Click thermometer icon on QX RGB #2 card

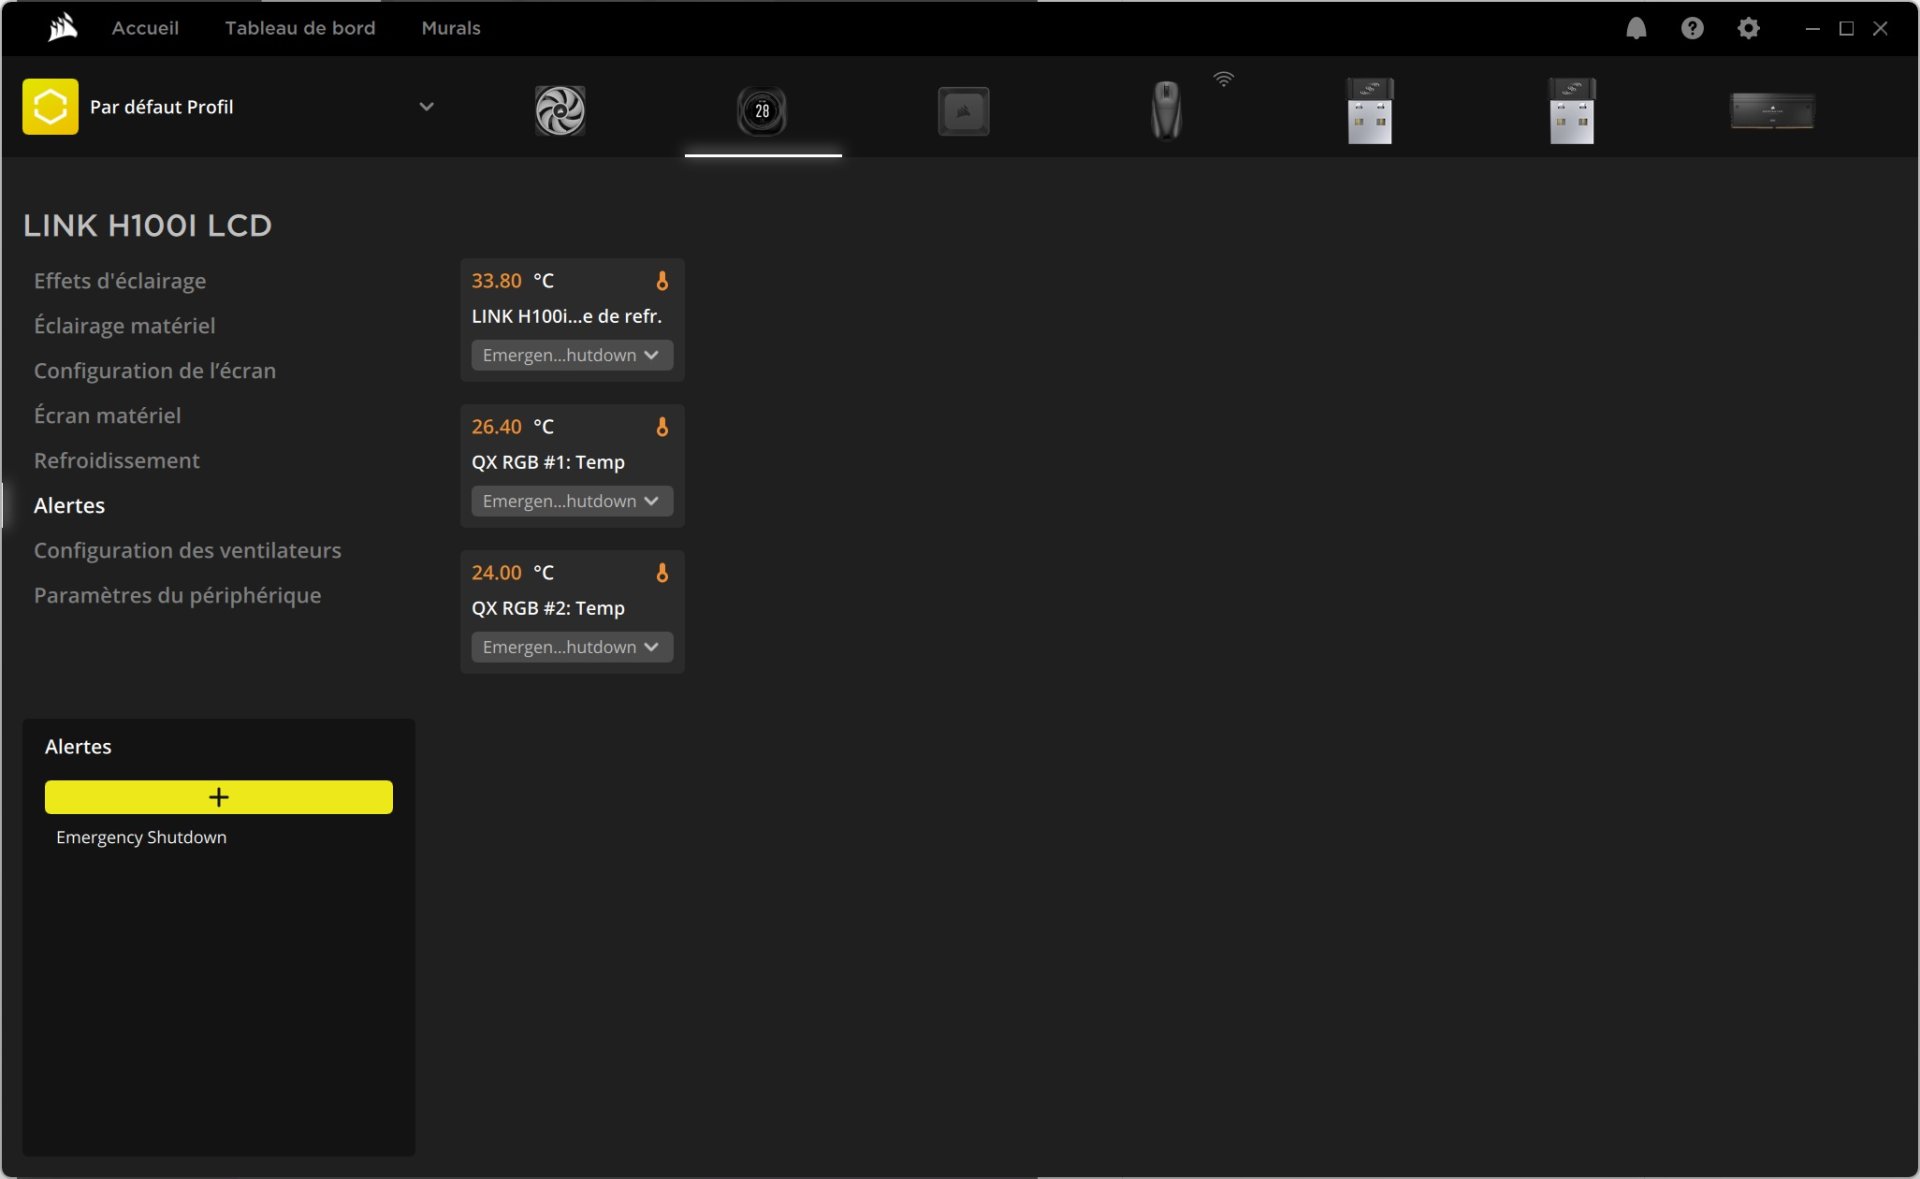[662, 572]
